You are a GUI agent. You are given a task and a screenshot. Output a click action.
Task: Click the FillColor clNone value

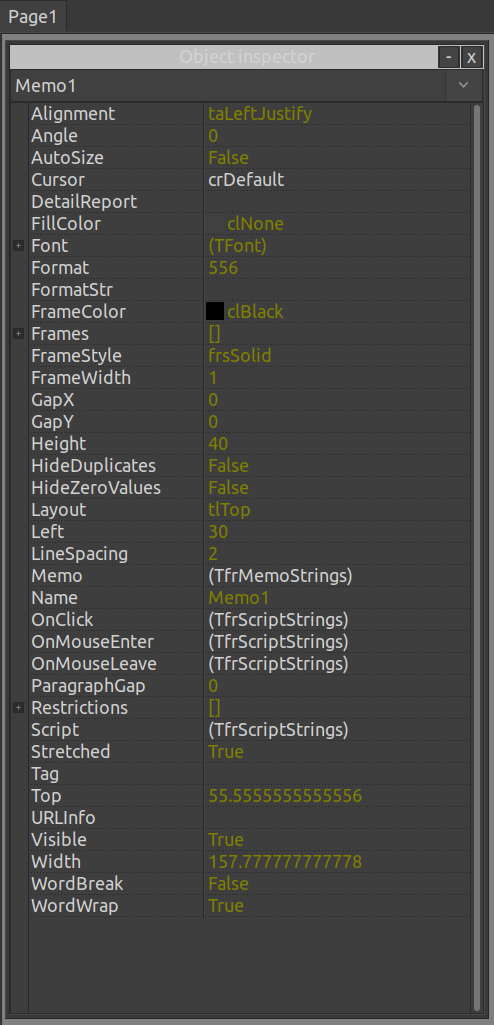point(255,224)
